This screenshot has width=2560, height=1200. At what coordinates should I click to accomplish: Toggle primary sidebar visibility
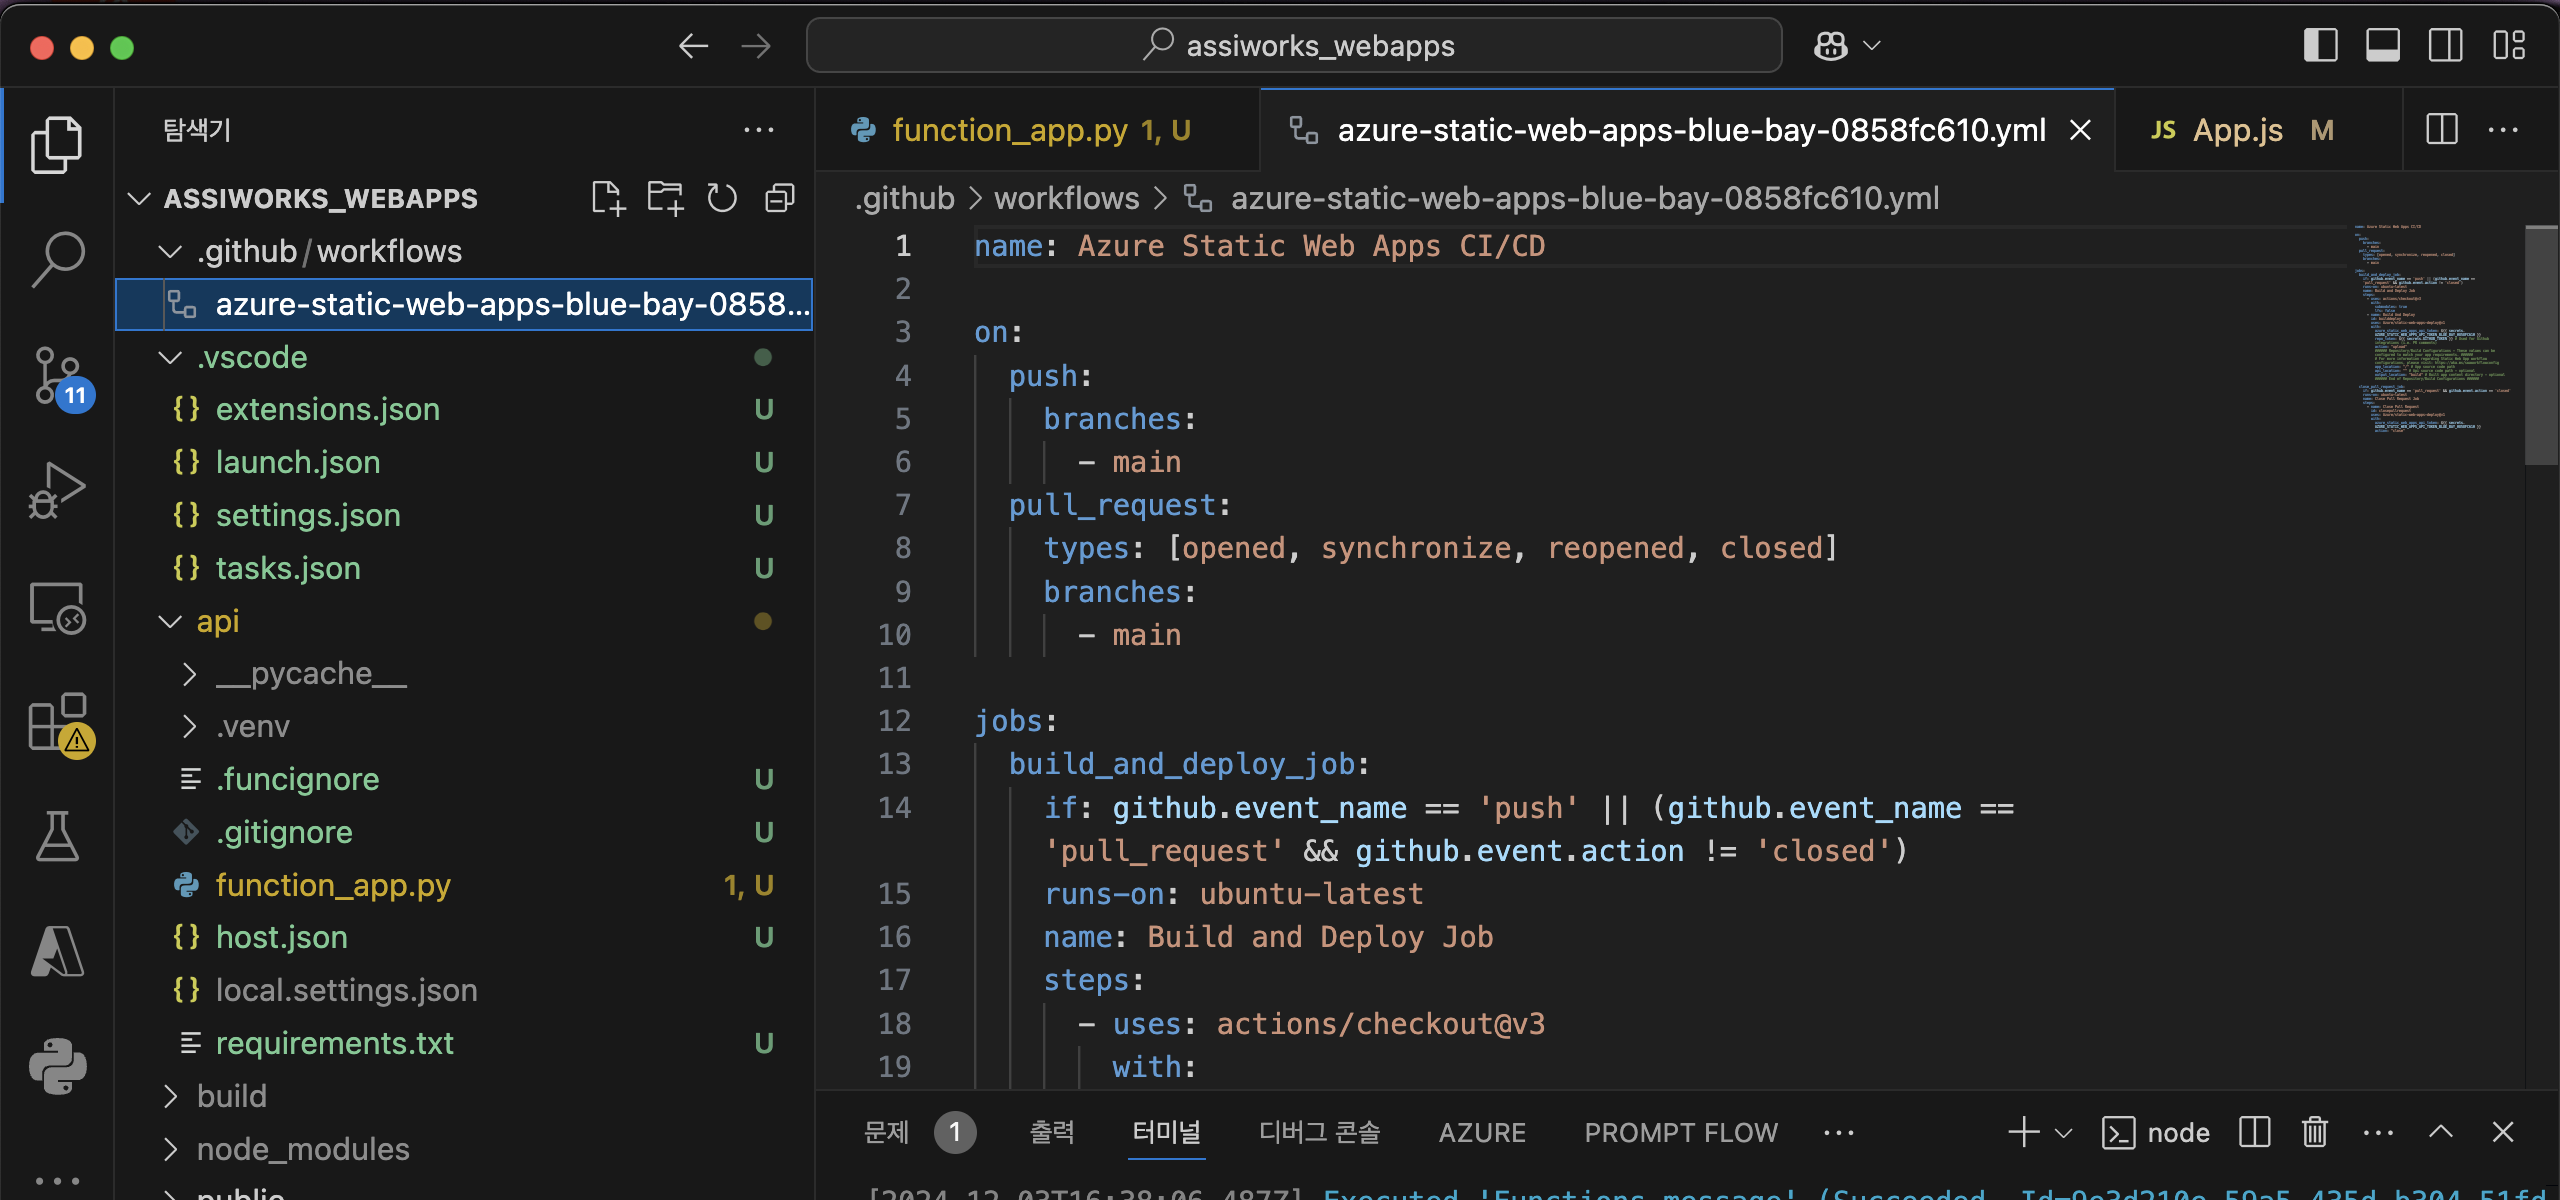coord(2320,46)
